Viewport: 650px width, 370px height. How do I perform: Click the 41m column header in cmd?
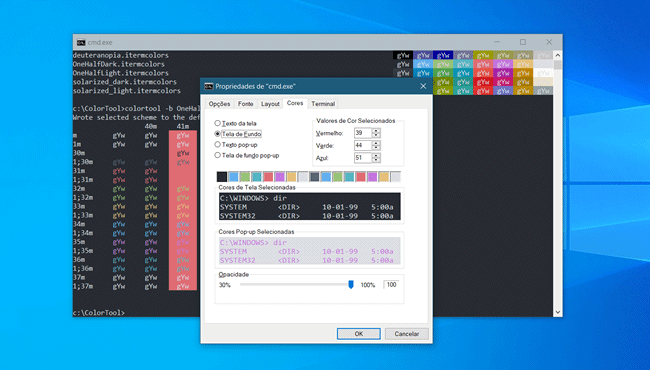(x=183, y=126)
